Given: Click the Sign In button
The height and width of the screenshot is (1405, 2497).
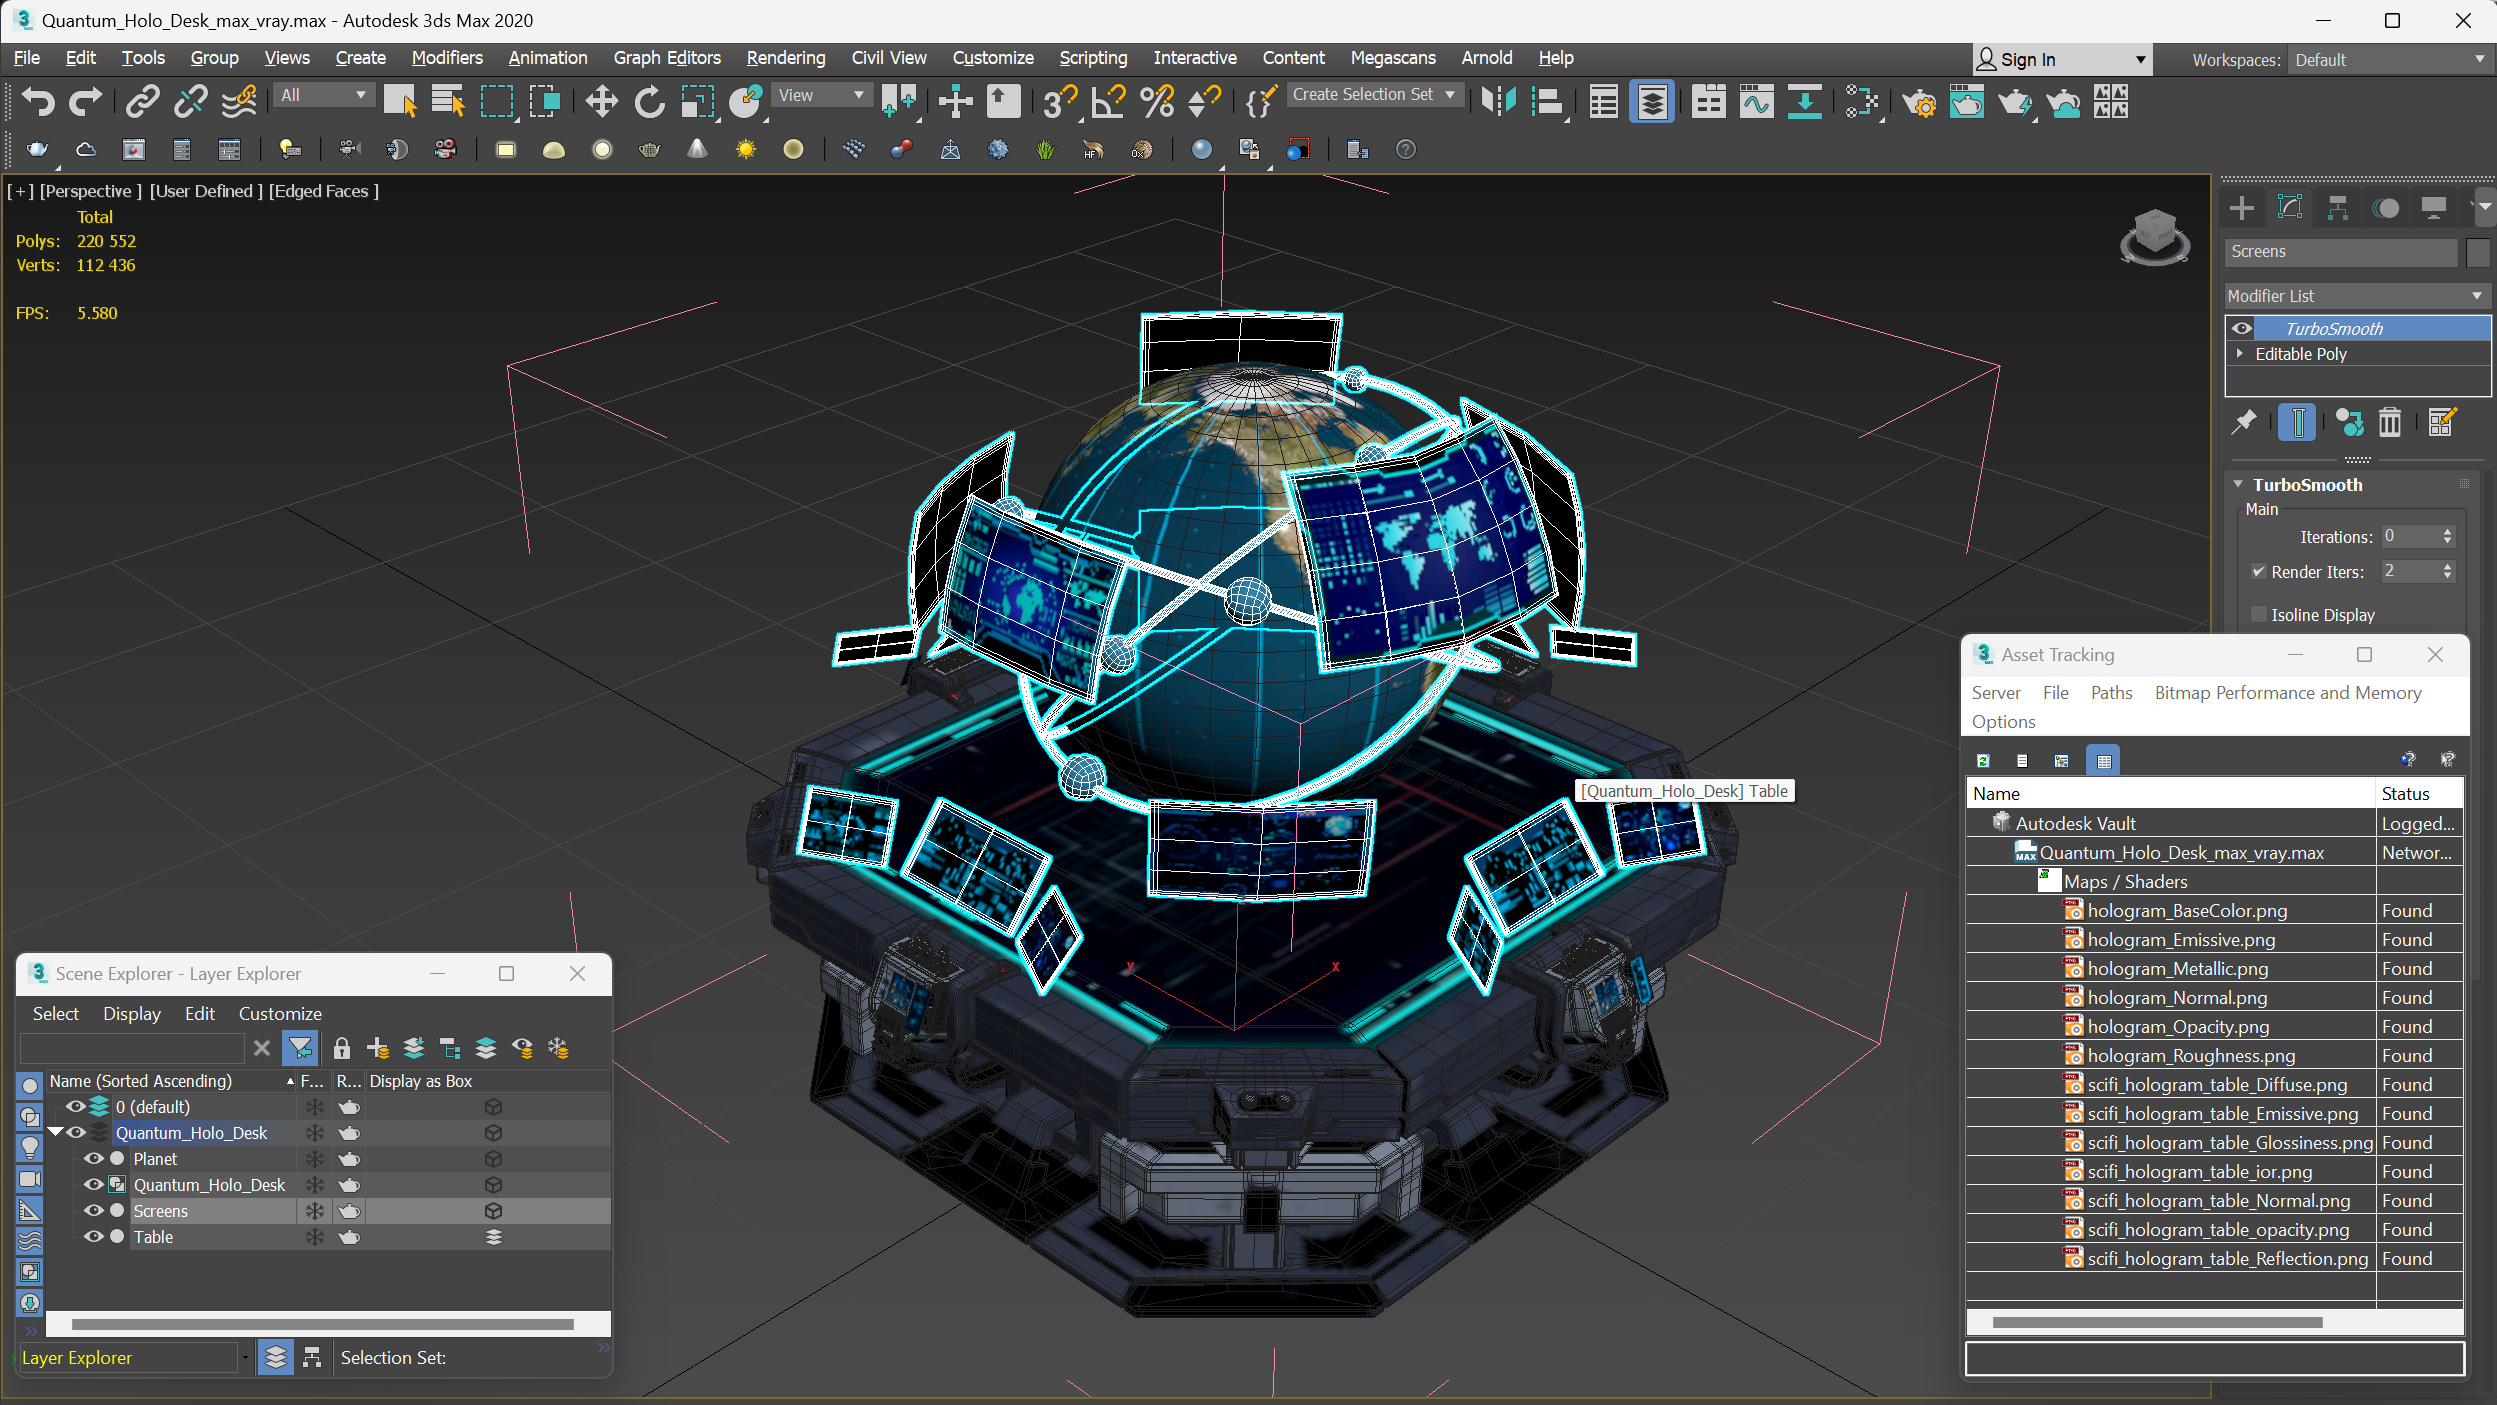Looking at the screenshot, I should [2027, 60].
